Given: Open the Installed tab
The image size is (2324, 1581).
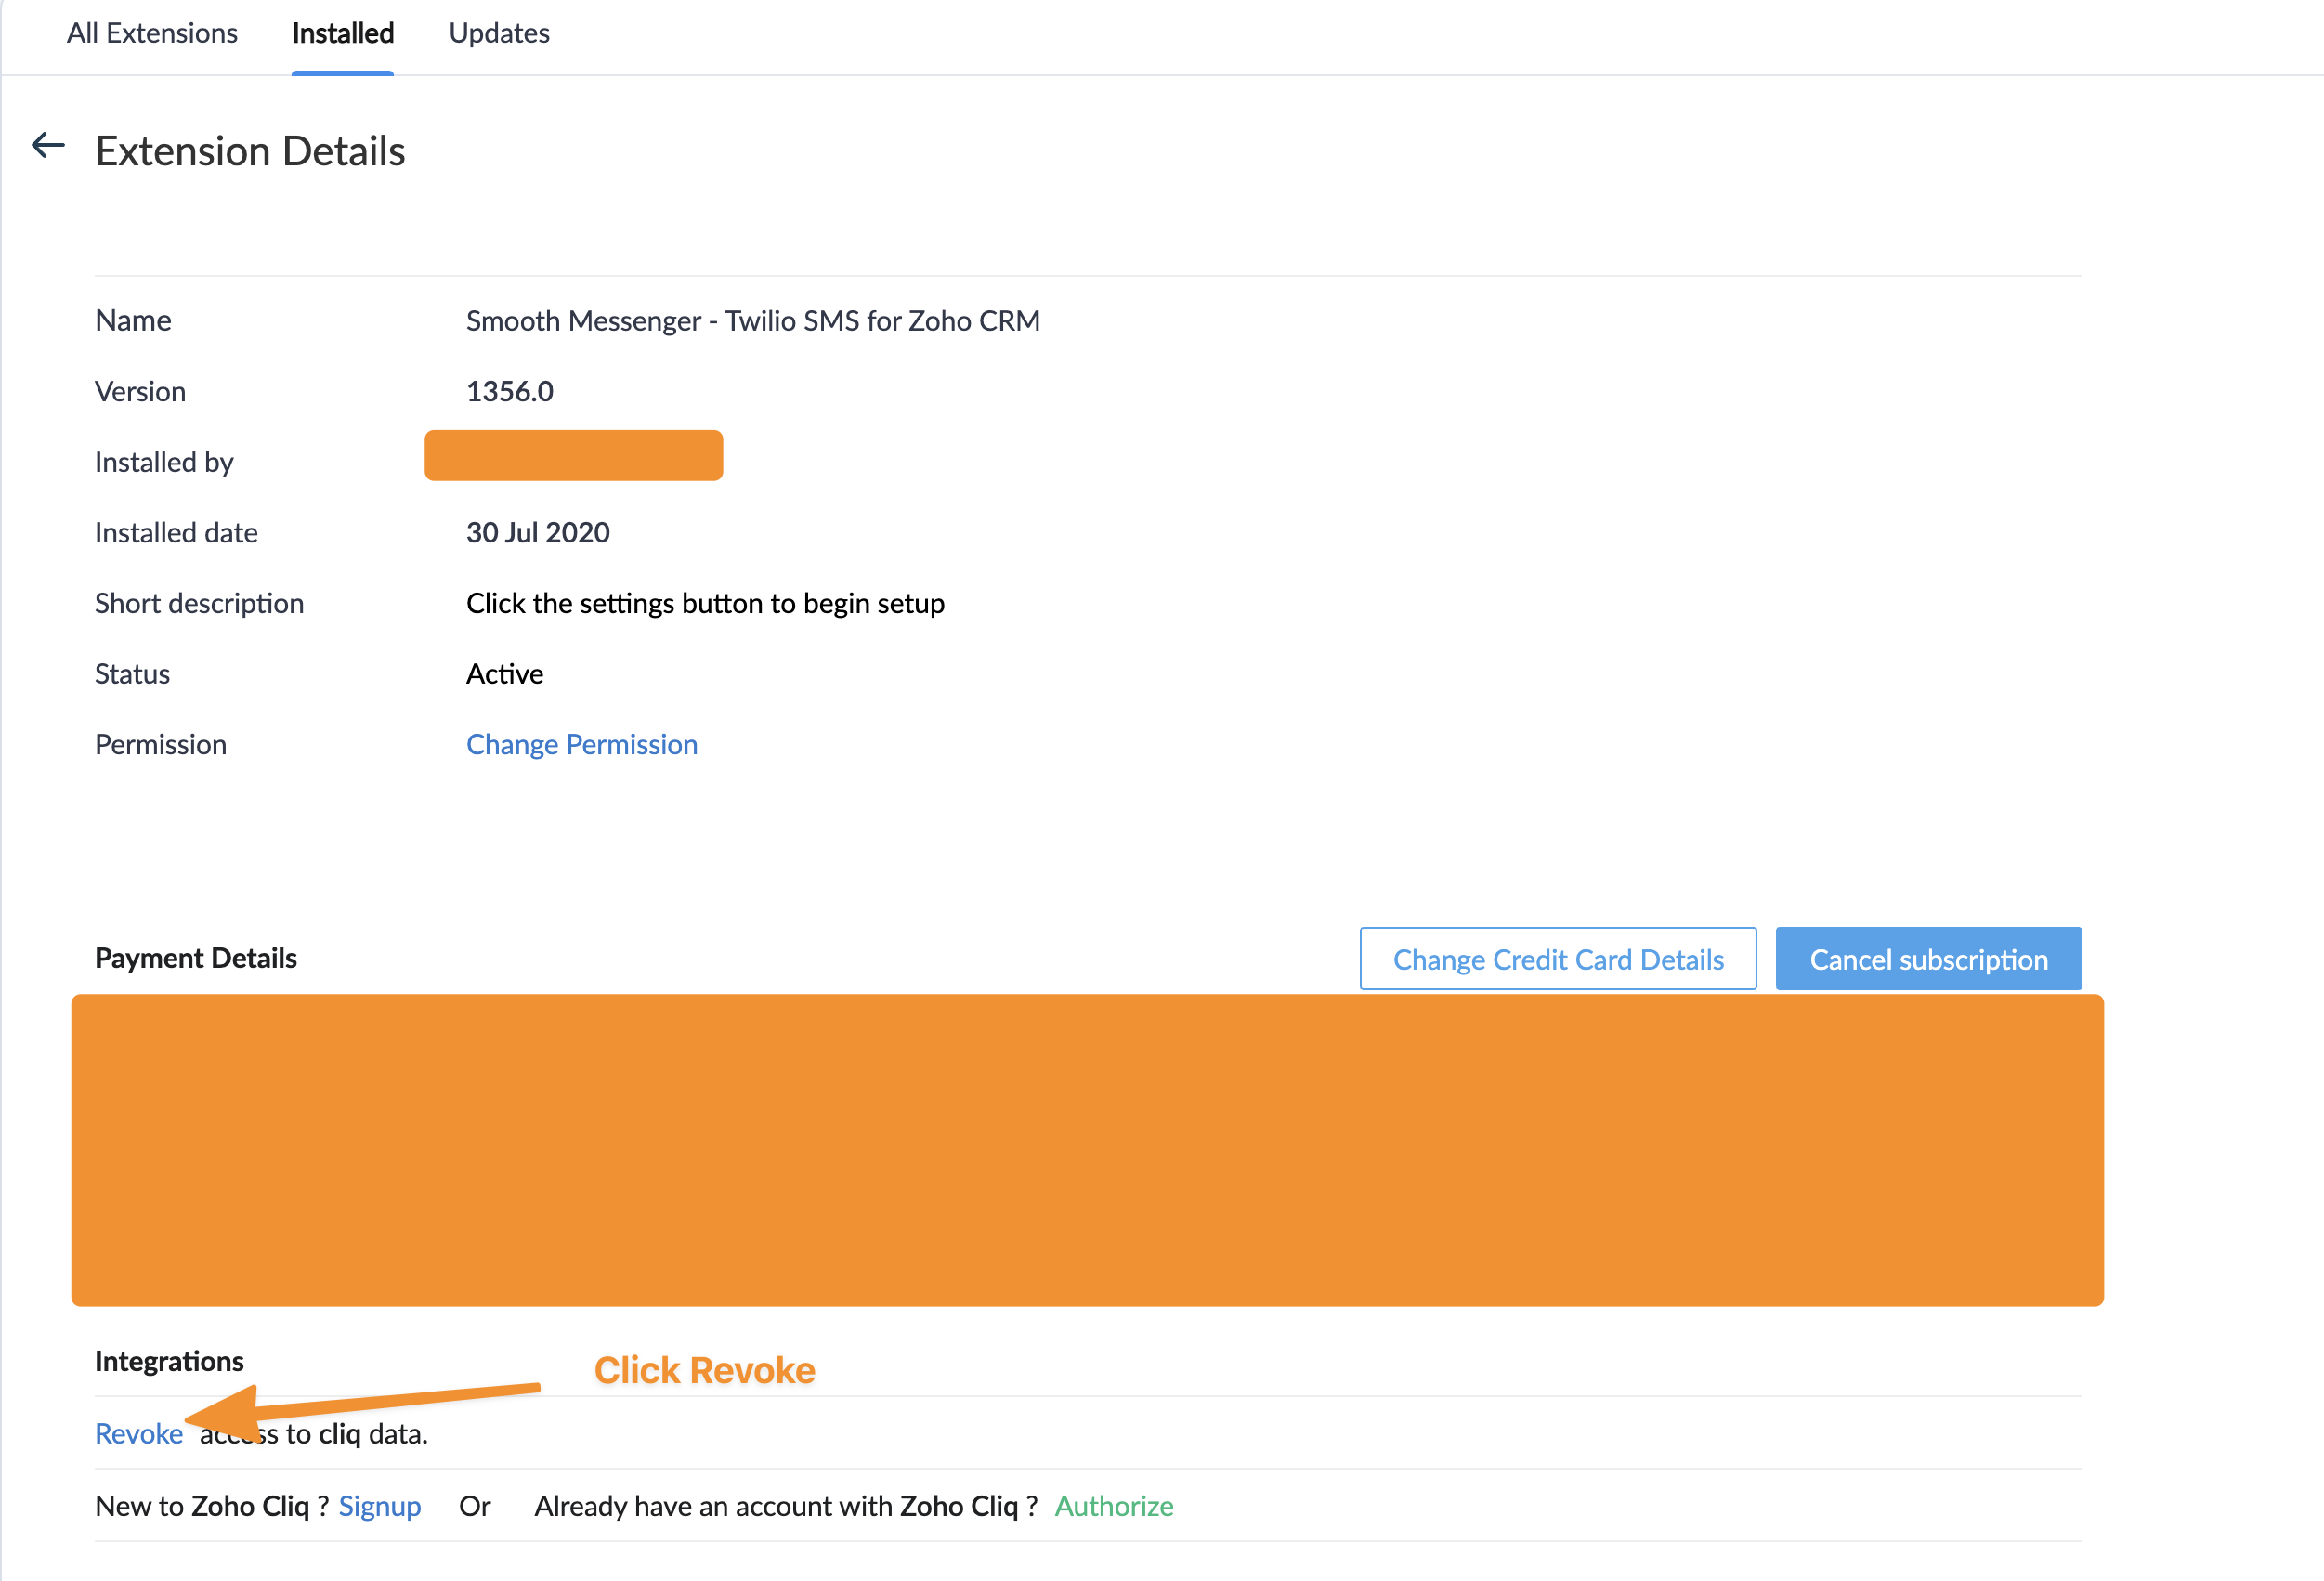Looking at the screenshot, I should pos(342,34).
